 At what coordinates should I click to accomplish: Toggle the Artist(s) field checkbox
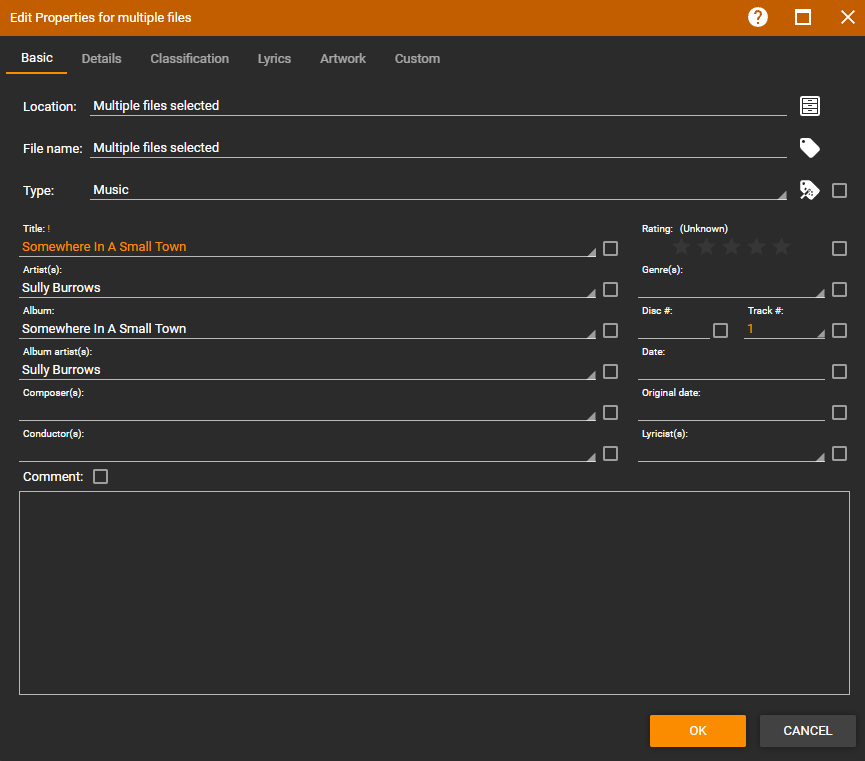(610, 289)
